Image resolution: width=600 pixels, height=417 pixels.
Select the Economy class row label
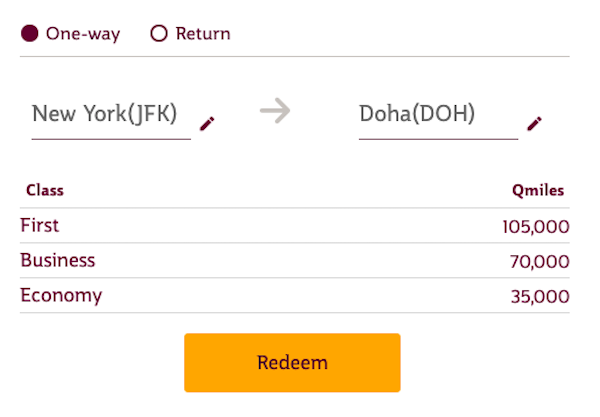(x=61, y=295)
